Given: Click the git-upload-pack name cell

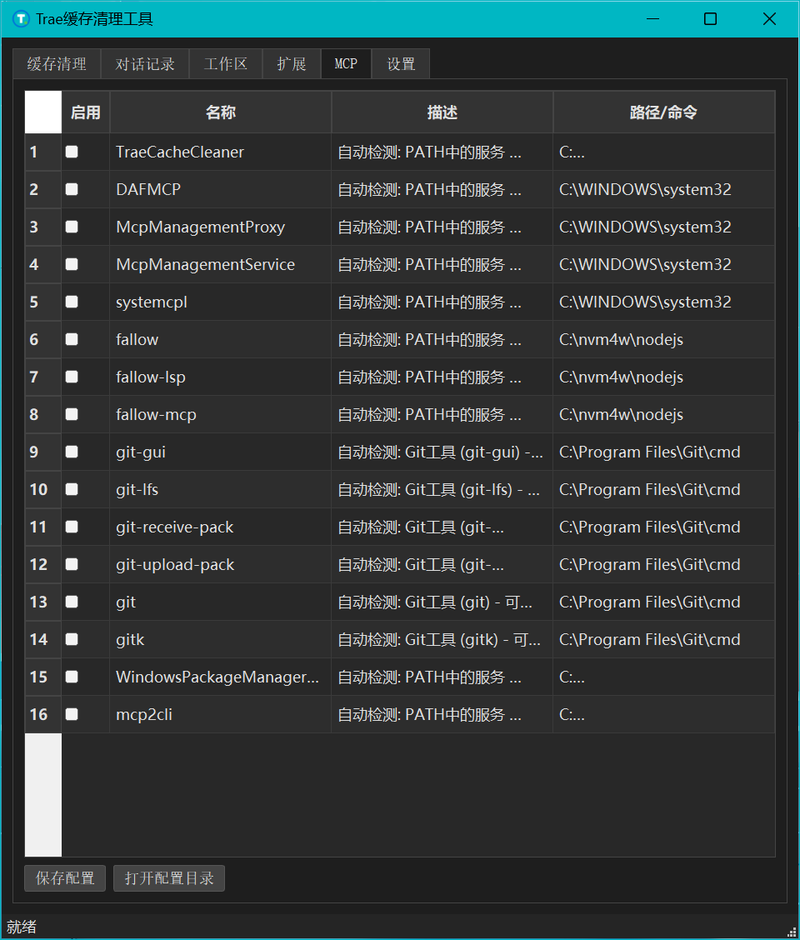Looking at the screenshot, I should coord(221,564).
